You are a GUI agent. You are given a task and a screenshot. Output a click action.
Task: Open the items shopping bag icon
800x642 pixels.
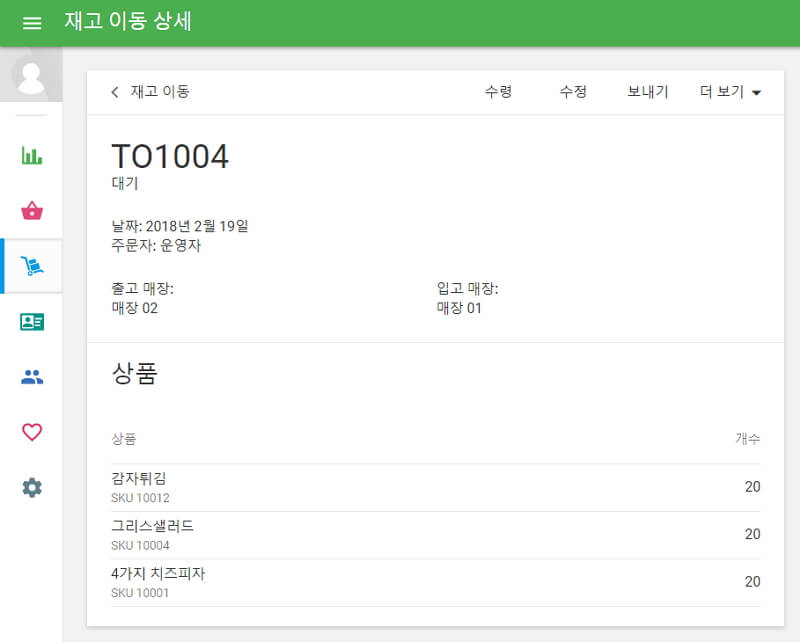tap(31, 210)
